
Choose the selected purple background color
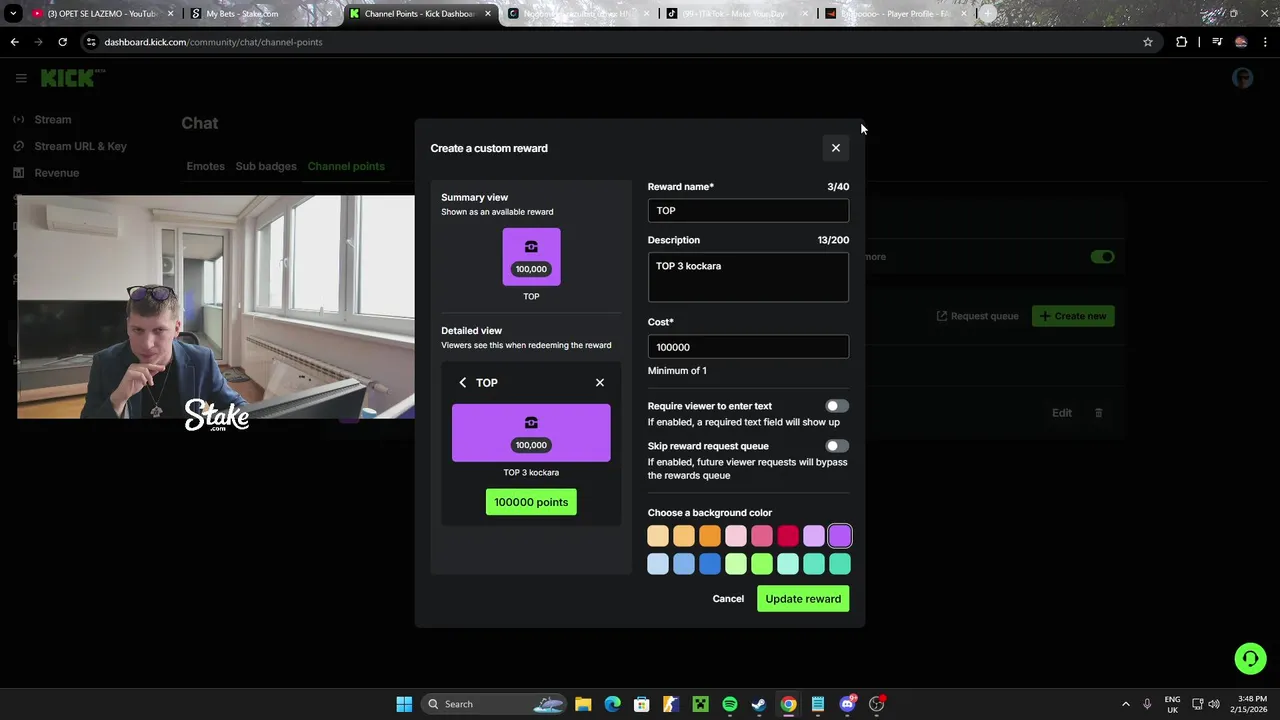840,537
